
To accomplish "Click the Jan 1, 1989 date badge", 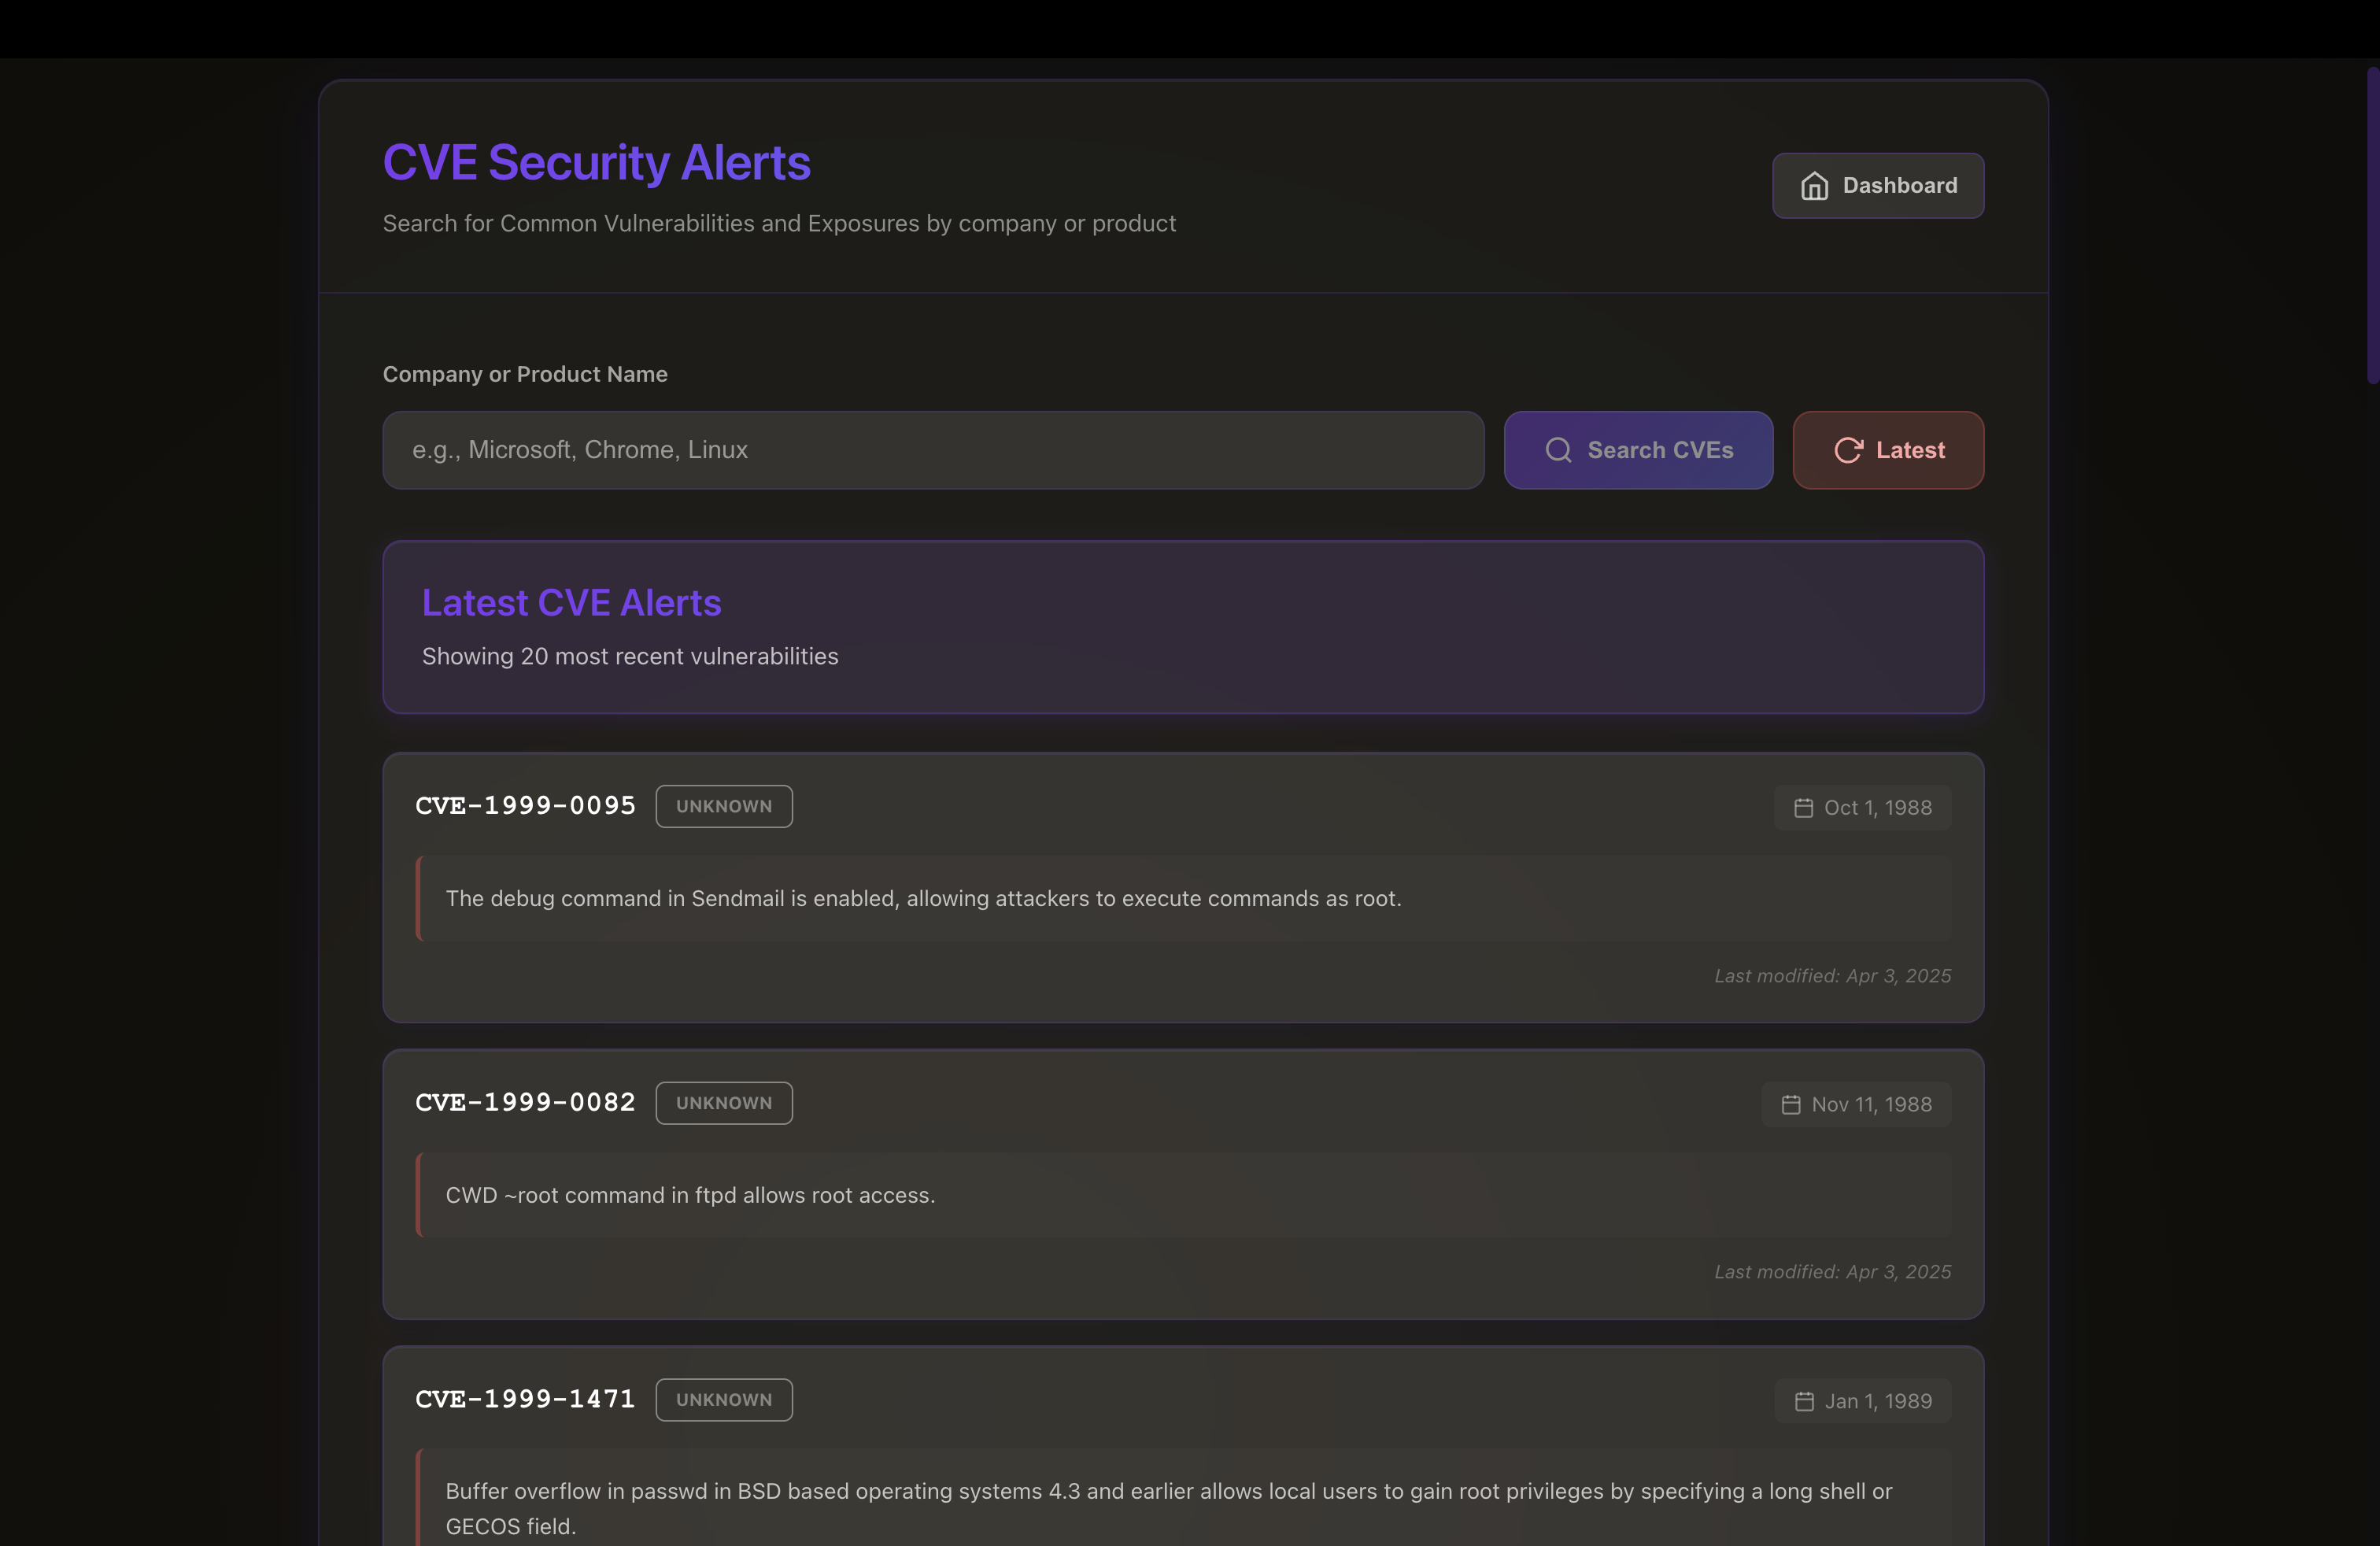I will pos(1862,1401).
